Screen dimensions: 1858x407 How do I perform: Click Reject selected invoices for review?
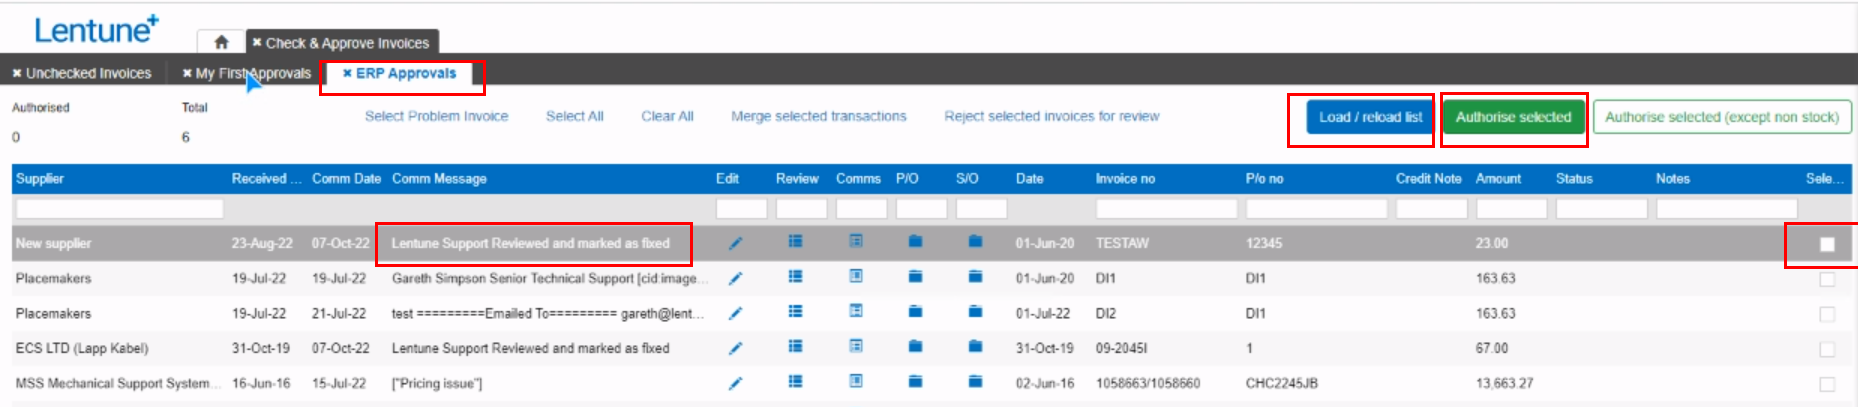[1052, 116]
